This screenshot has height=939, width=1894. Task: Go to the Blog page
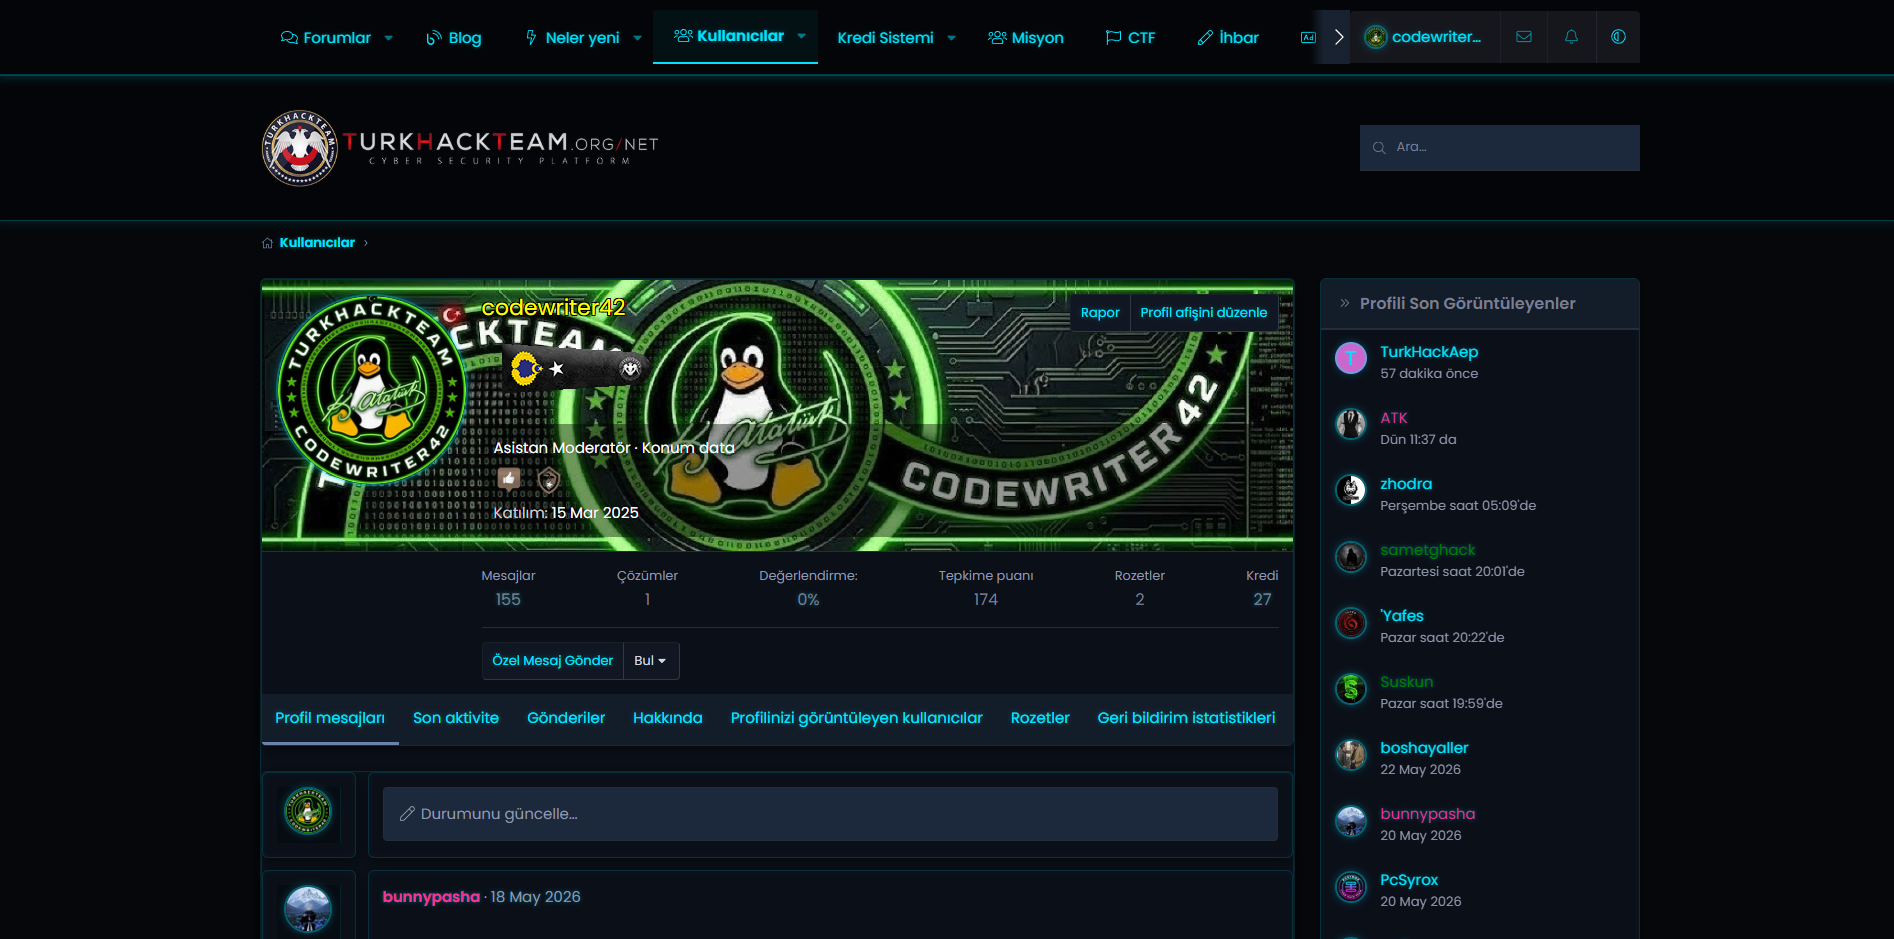(x=454, y=38)
